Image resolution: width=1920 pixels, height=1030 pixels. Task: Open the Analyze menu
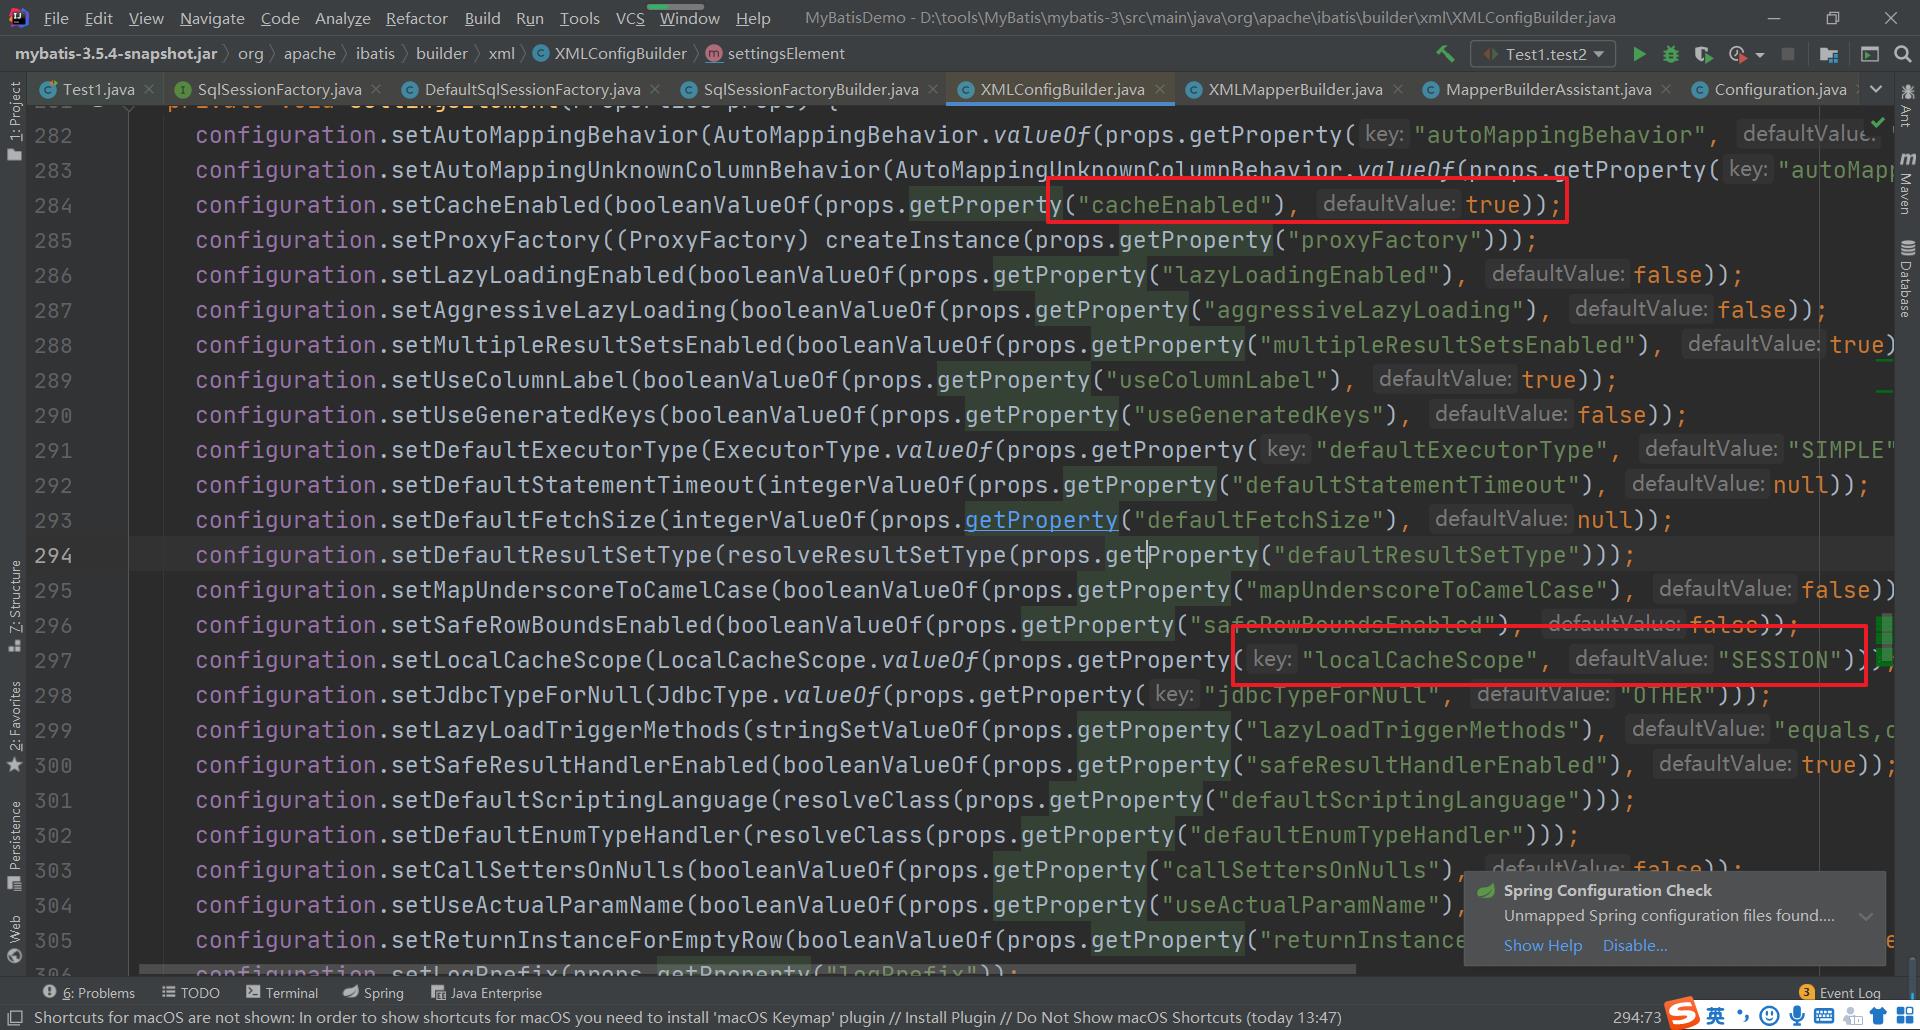coord(342,18)
